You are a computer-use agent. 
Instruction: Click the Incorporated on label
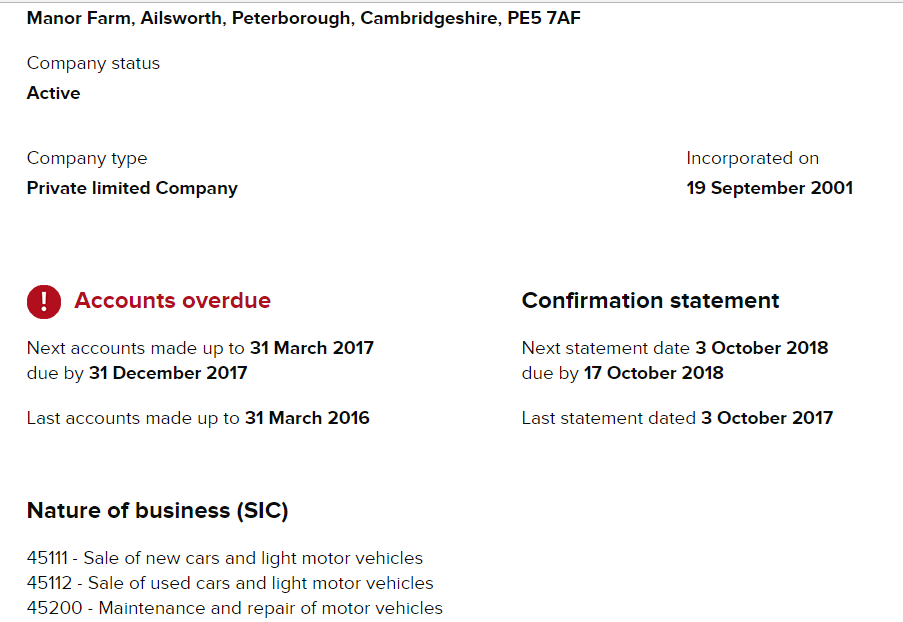tap(752, 158)
